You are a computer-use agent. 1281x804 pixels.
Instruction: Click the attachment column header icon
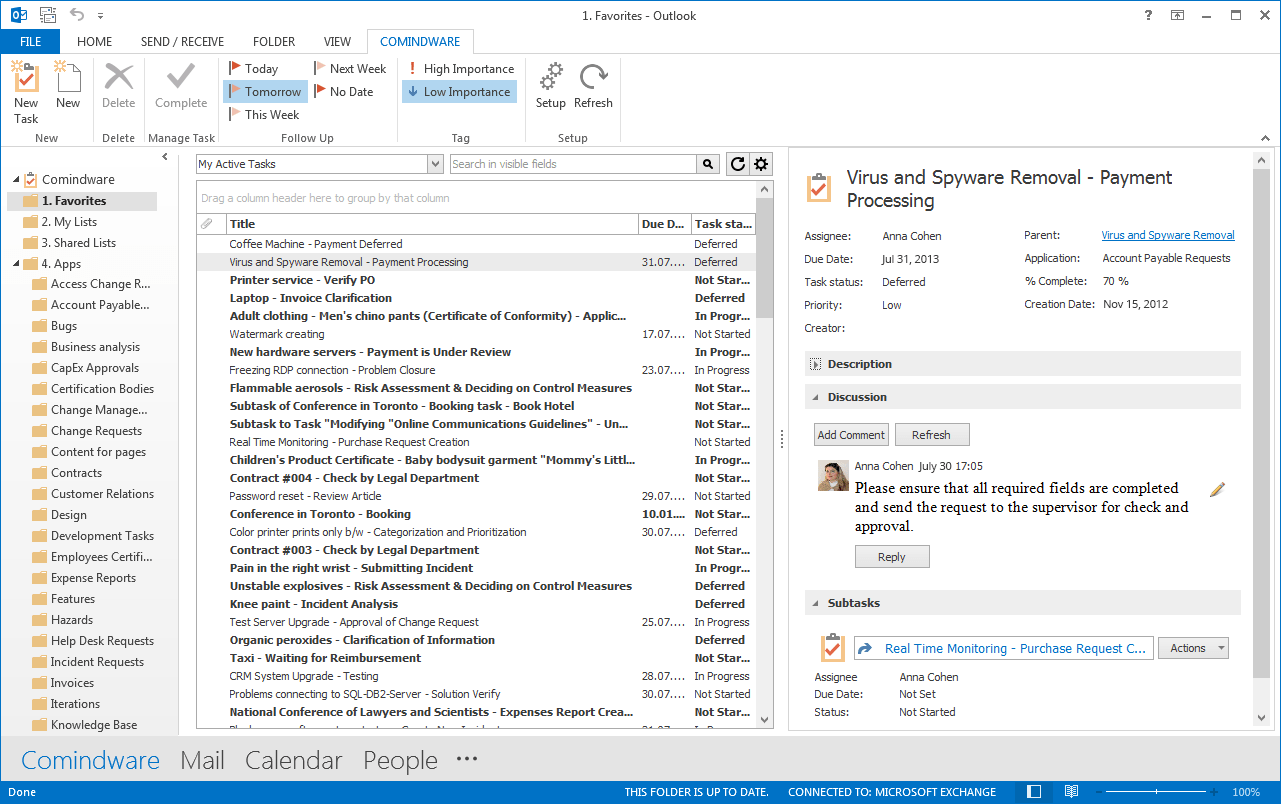pyautogui.click(x=208, y=224)
